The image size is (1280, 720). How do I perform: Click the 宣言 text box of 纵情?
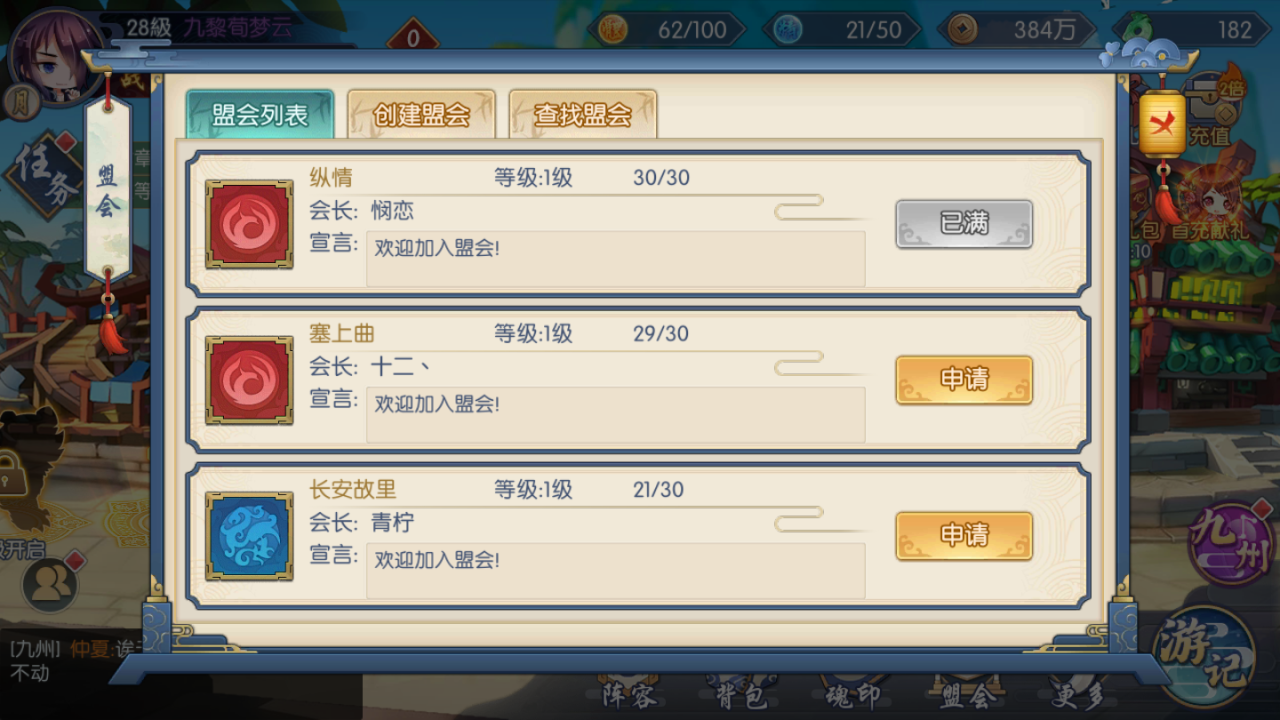point(615,259)
